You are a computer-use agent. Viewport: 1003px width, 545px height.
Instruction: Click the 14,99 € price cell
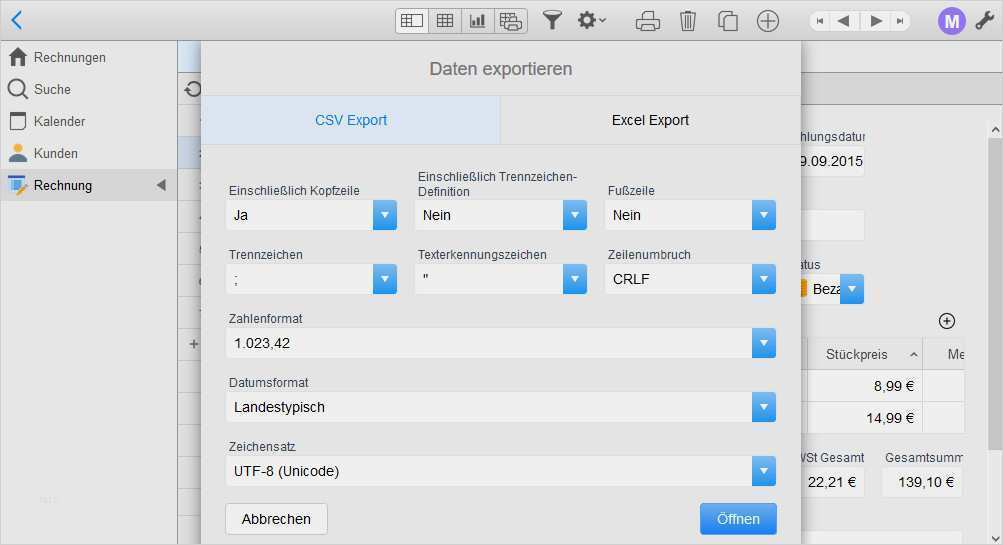click(x=864, y=418)
